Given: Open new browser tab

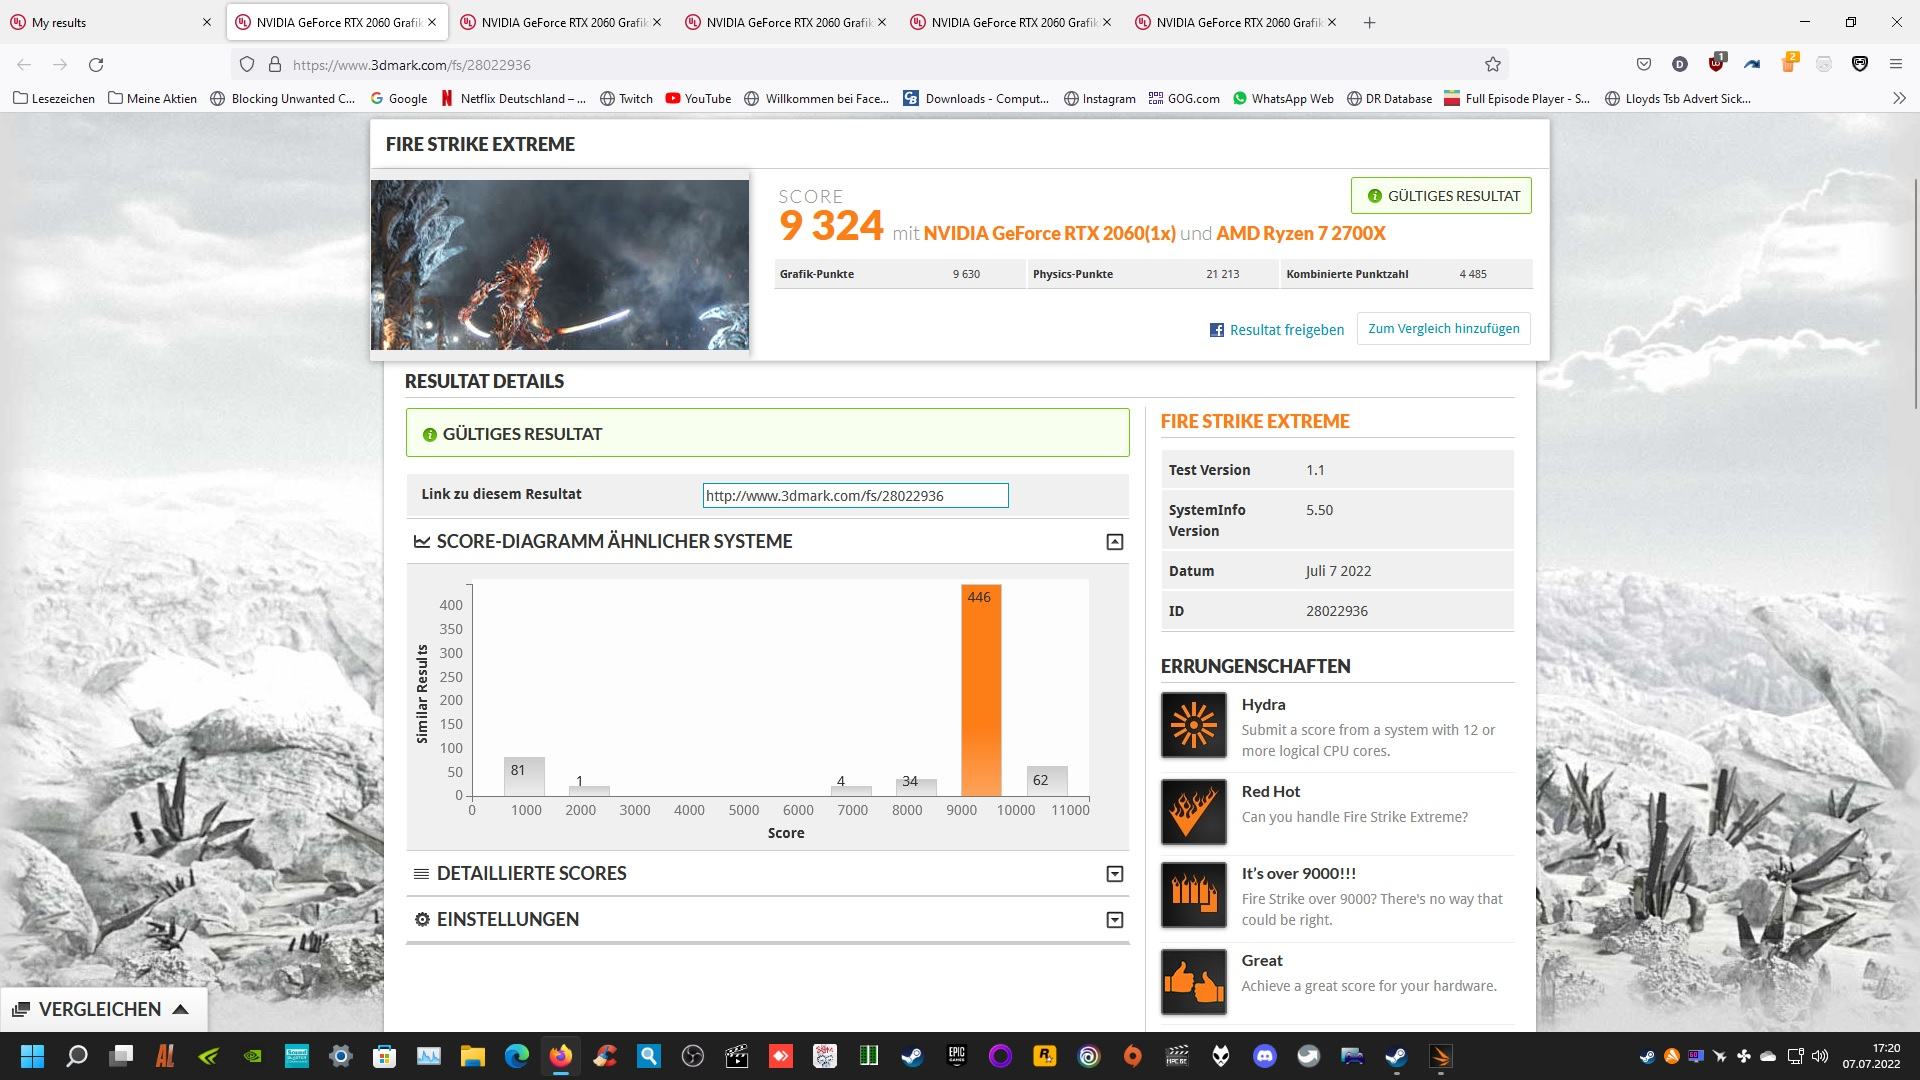Looking at the screenshot, I should 1370,22.
